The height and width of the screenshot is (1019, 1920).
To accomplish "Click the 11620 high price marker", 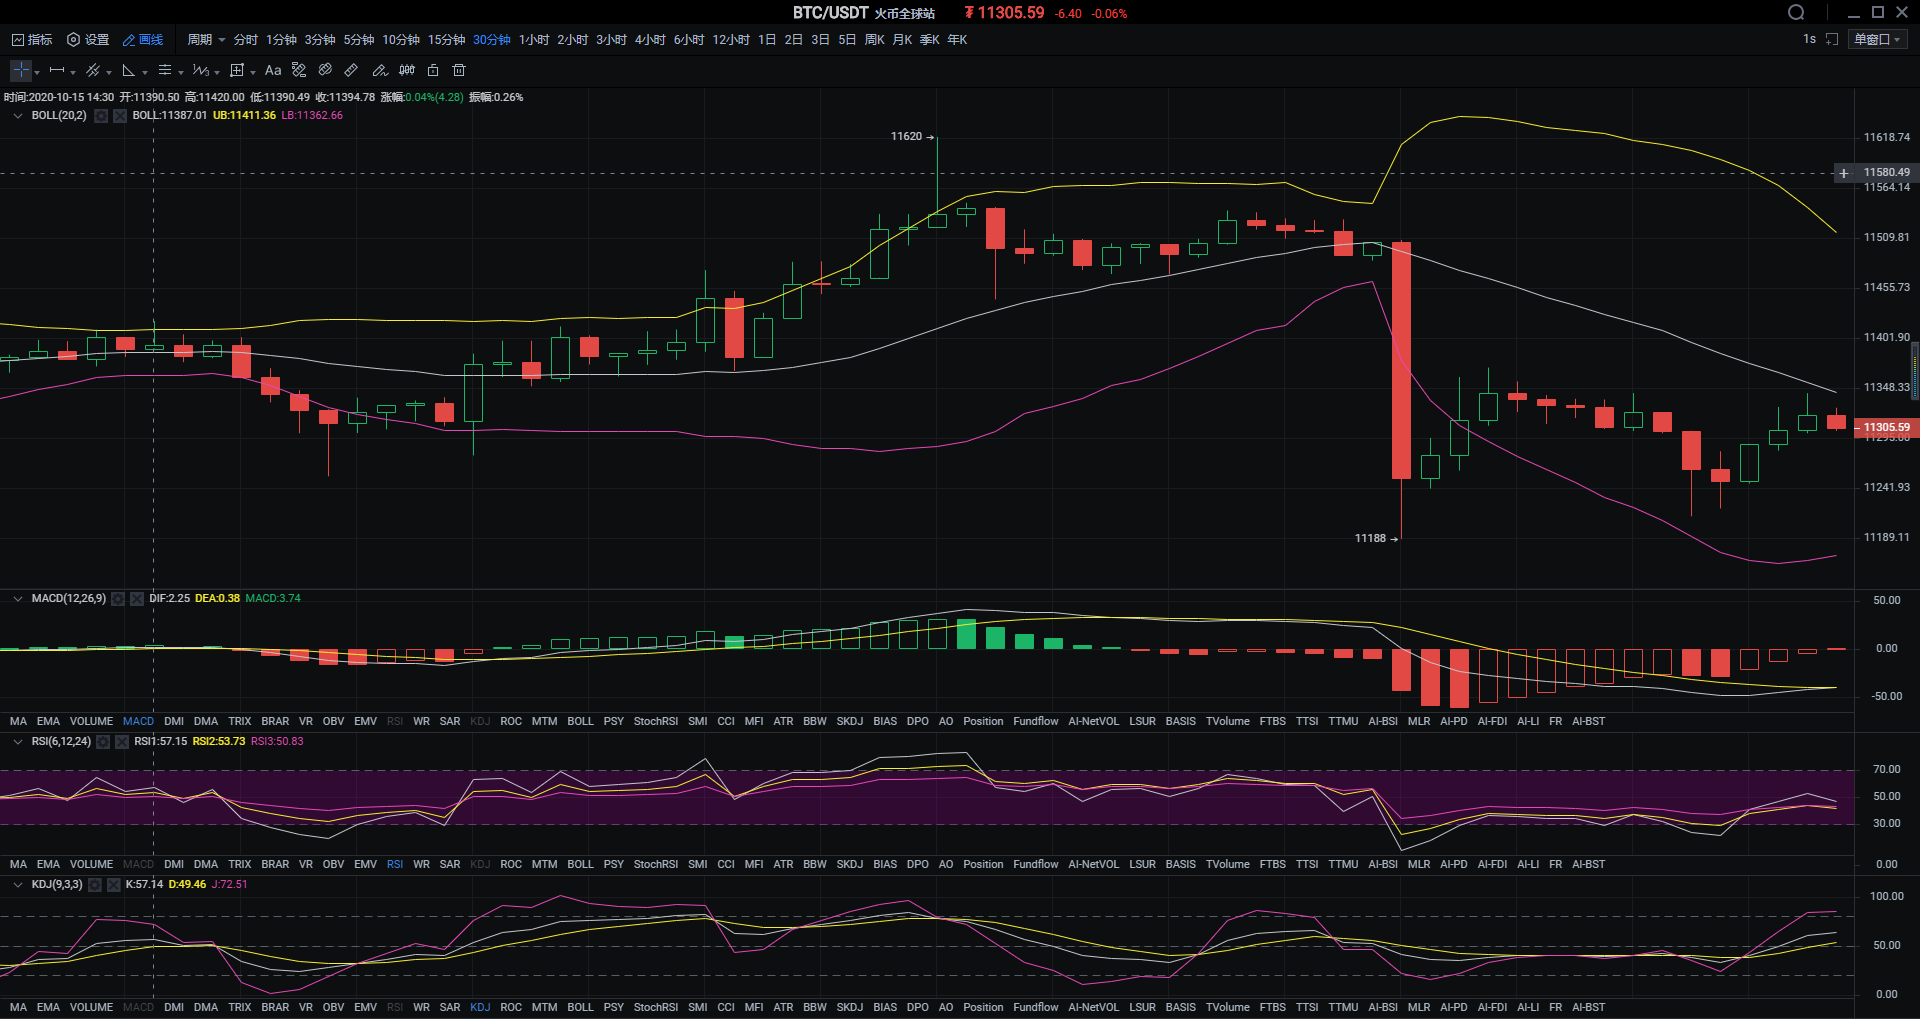I will (x=912, y=136).
